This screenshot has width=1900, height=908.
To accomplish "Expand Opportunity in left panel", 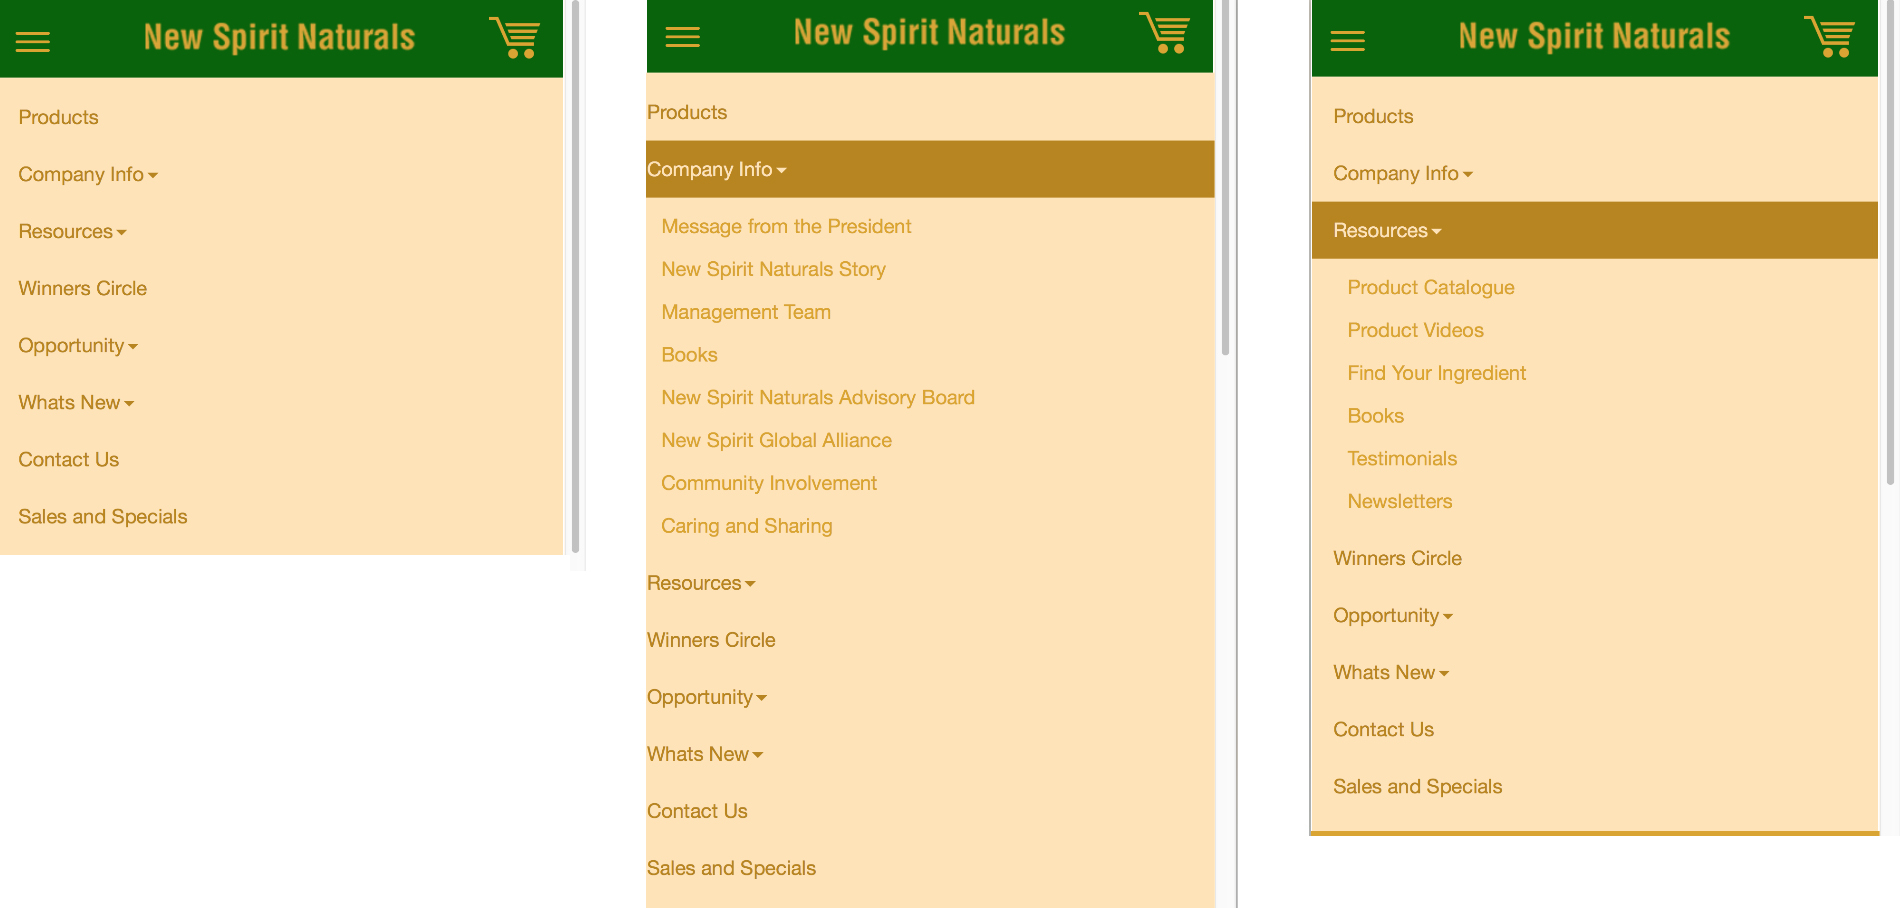I will pyautogui.click(x=78, y=345).
